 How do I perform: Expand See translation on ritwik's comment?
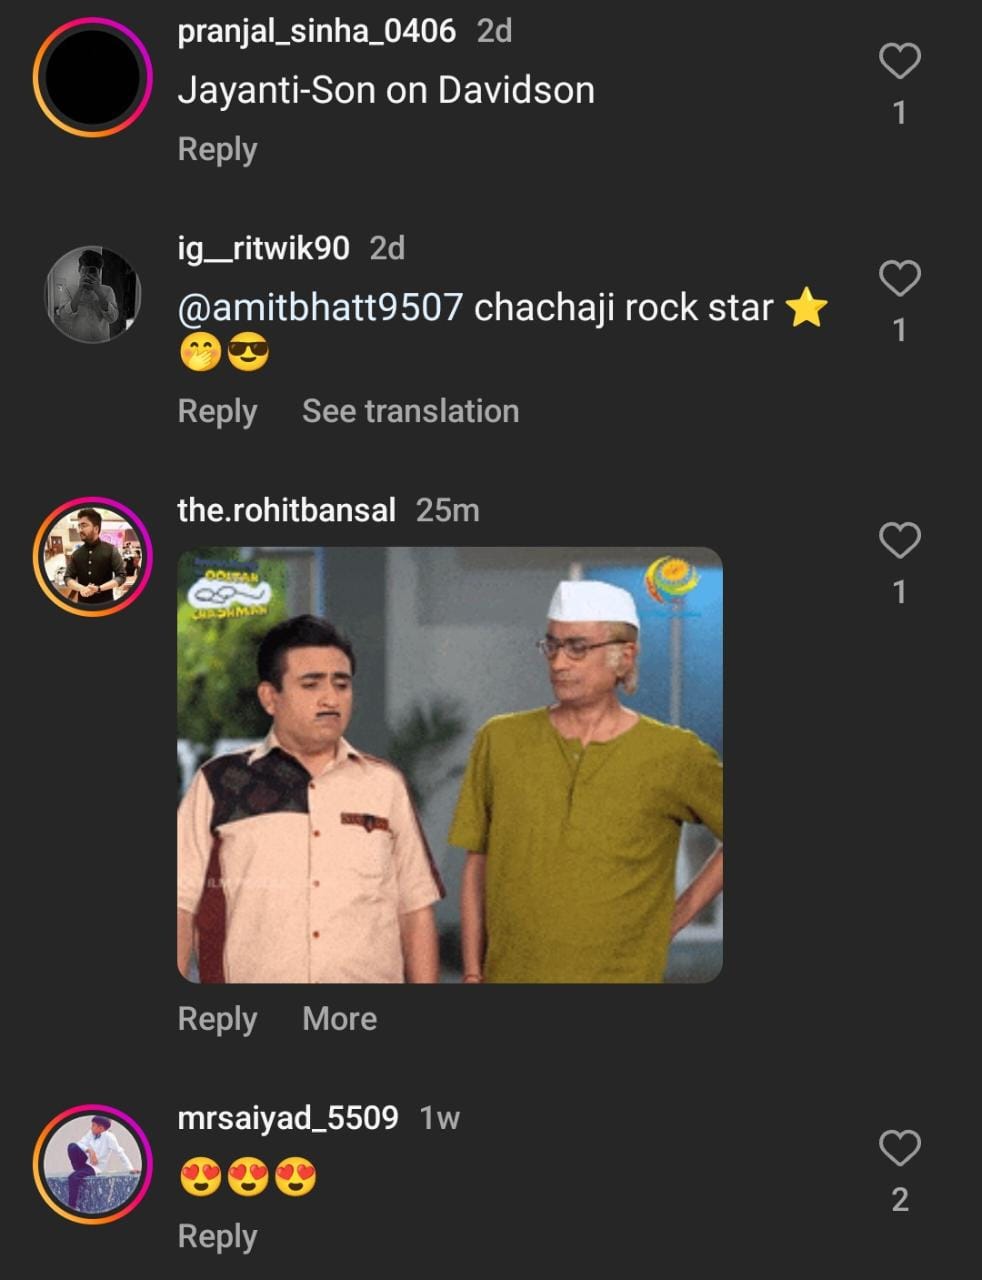(410, 411)
